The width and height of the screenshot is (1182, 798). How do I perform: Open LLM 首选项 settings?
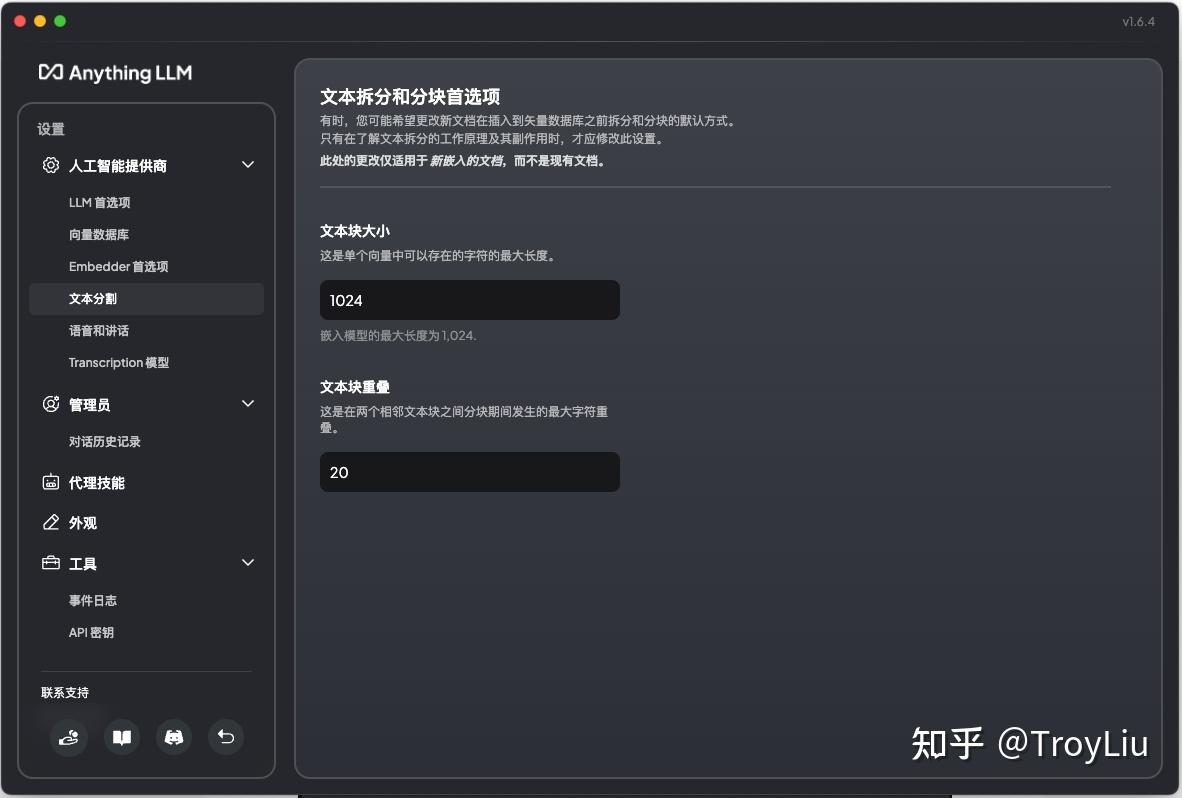click(x=100, y=203)
